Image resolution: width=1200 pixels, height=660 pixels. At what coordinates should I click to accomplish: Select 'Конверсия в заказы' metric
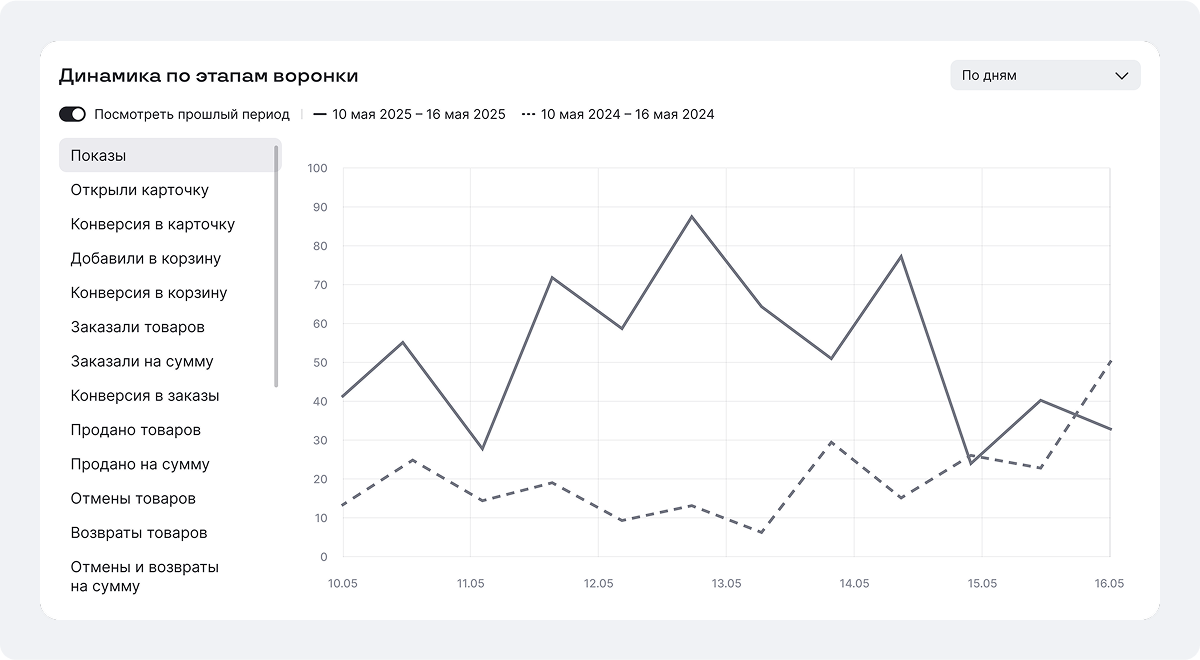(145, 396)
